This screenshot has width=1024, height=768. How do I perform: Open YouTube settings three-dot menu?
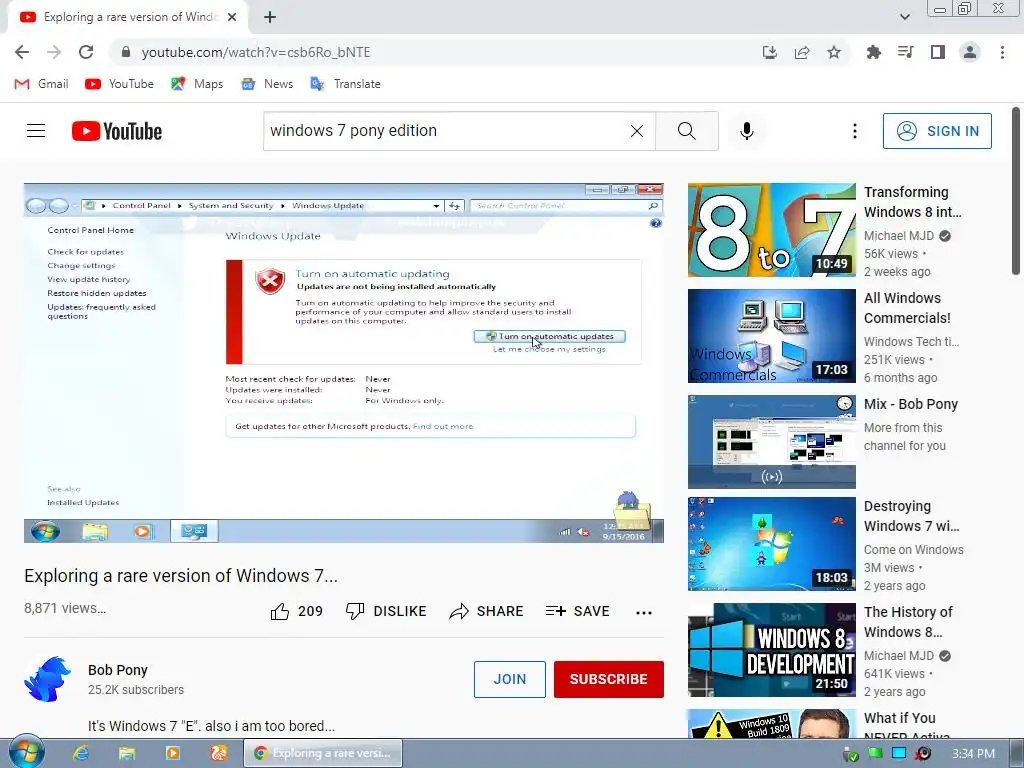(854, 131)
